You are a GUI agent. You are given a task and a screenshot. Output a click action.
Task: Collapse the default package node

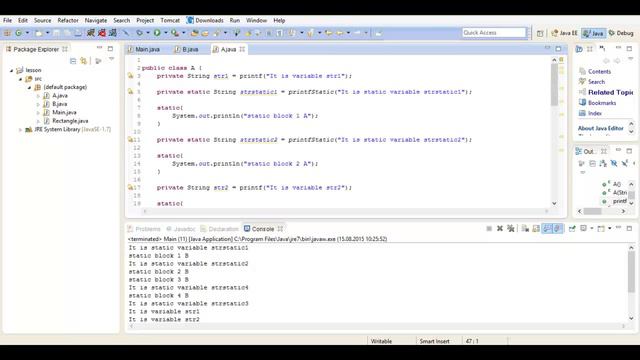[29, 87]
